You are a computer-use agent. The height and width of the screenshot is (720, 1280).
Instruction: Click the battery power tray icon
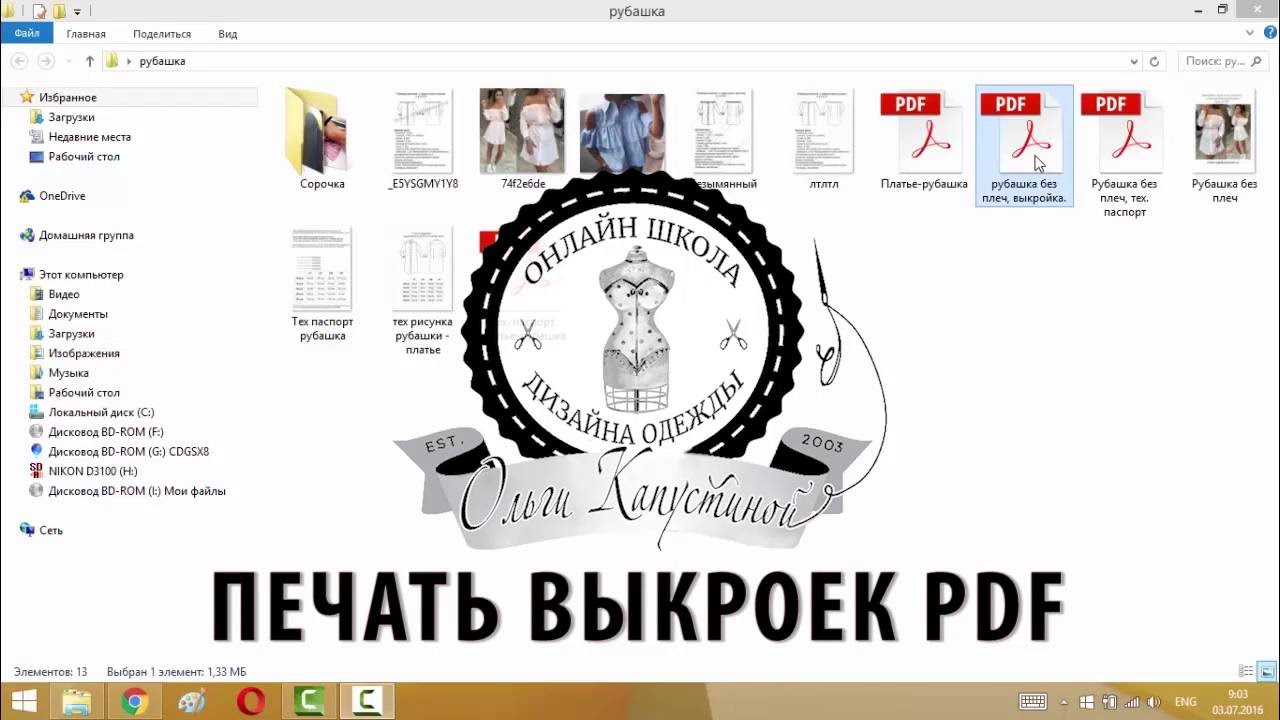pos(1109,702)
